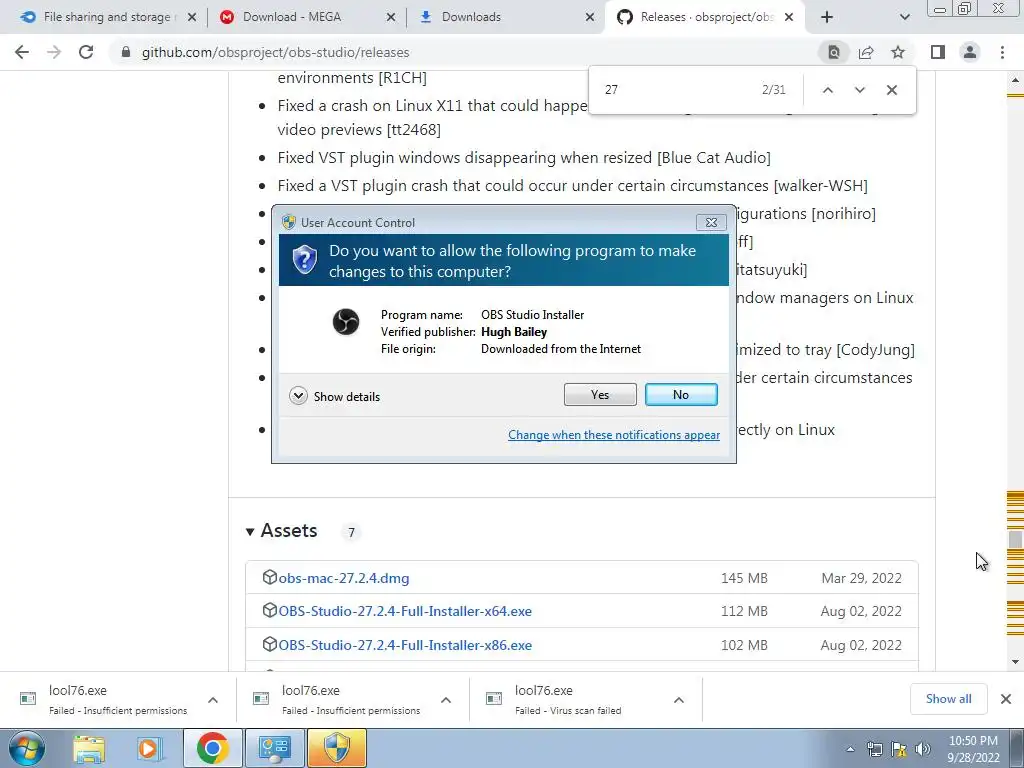Click the UAC shield taskbar item

click(337, 748)
